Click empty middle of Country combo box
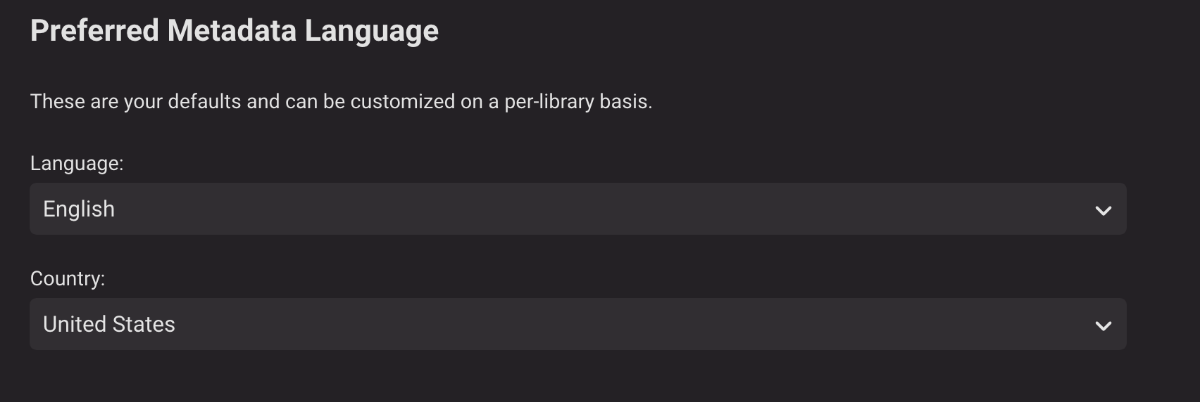The width and height of the screenshot is (1200, 402). [600, 324]
